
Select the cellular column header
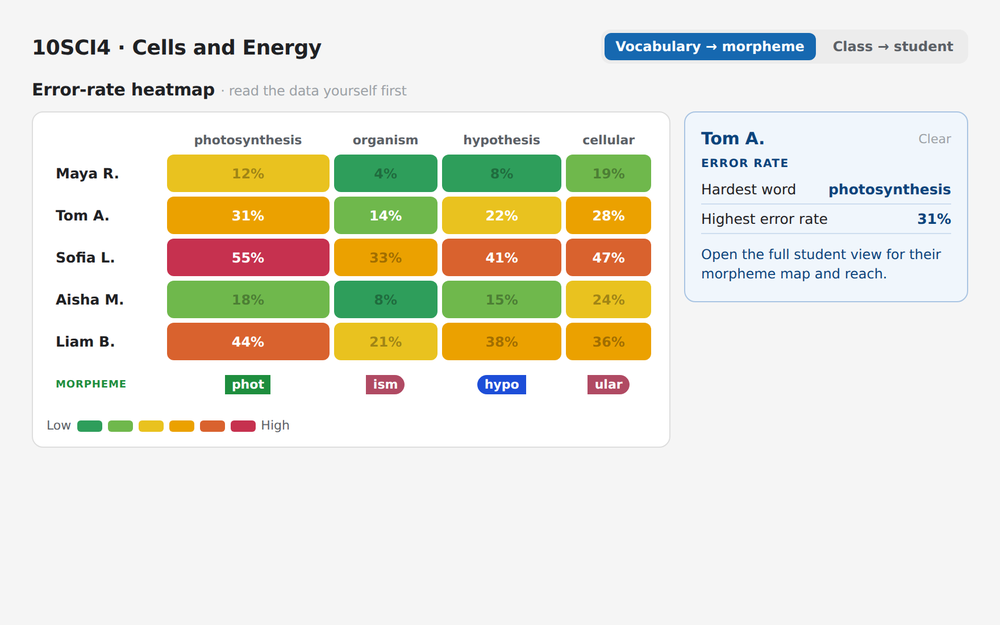(x=608, y=140)
